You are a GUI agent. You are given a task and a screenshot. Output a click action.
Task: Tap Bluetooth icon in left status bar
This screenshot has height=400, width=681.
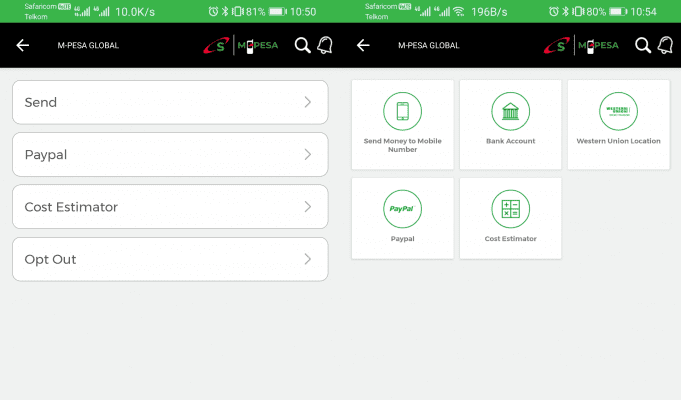tap(225, 11)
